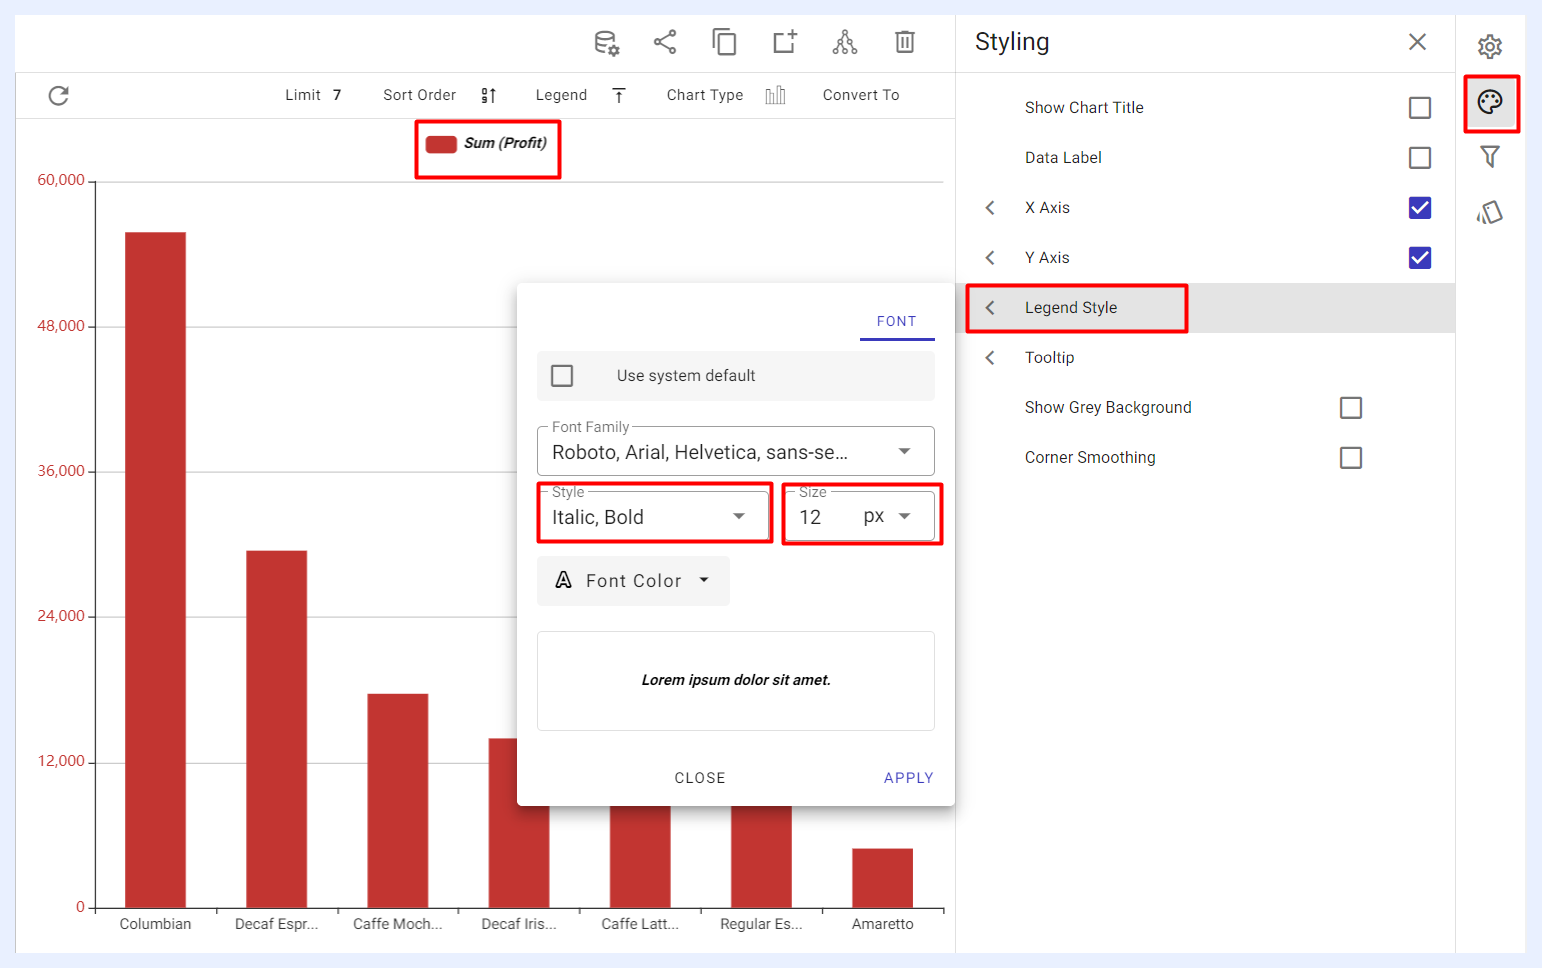Open the font Style dropdown
The image size is (1542, 968).
click(653, 517)
